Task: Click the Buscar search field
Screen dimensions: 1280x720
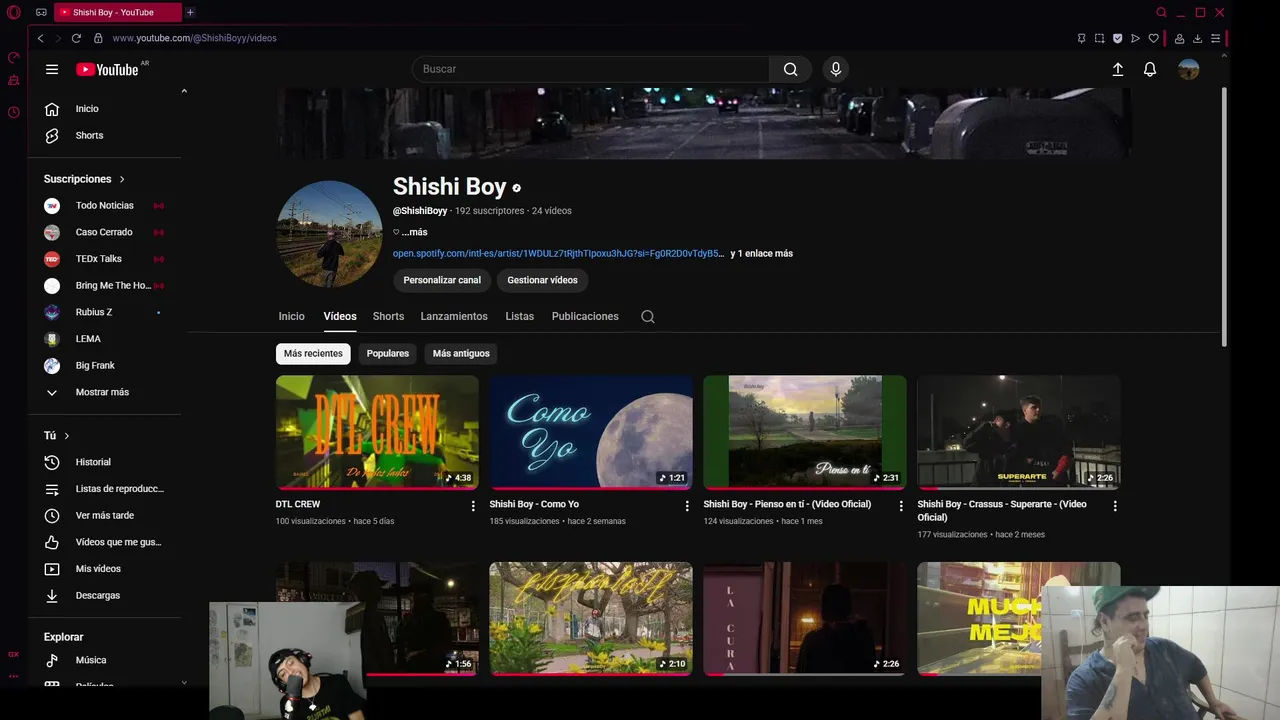Action: [x=590, y=69]
